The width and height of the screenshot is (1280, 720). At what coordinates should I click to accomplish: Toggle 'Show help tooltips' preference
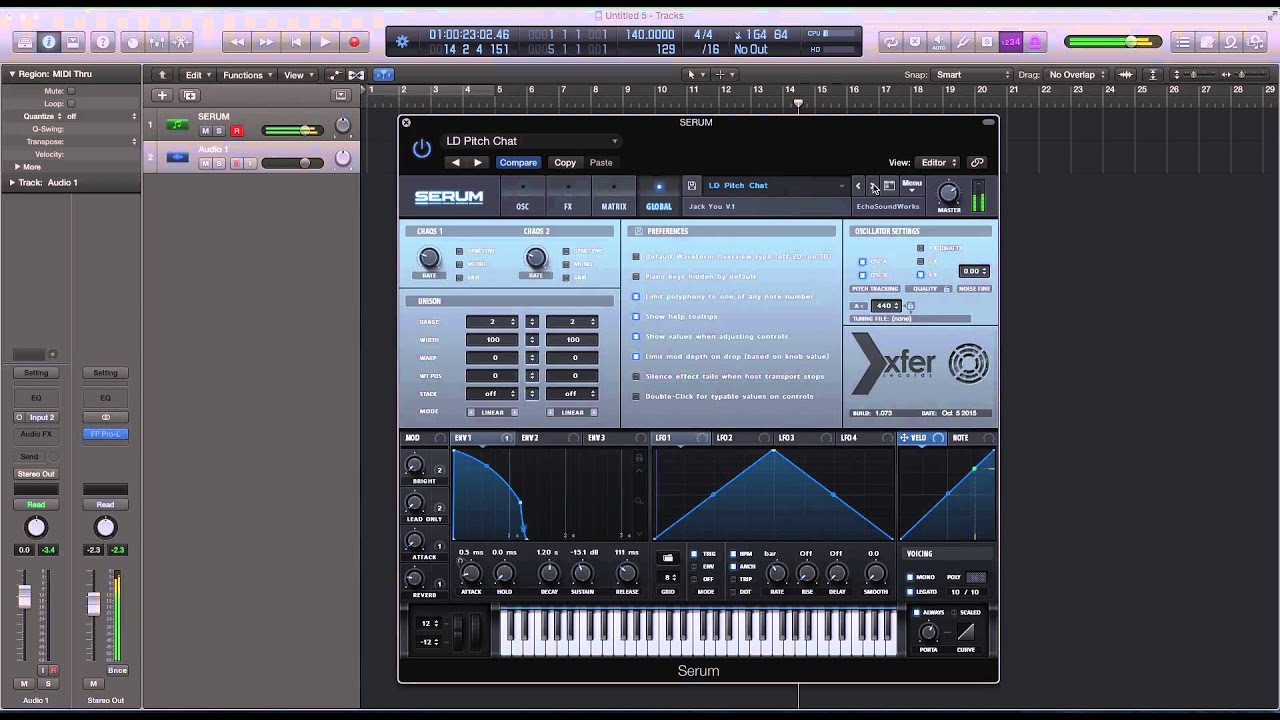pyautogui.click(x=636, y=316)
